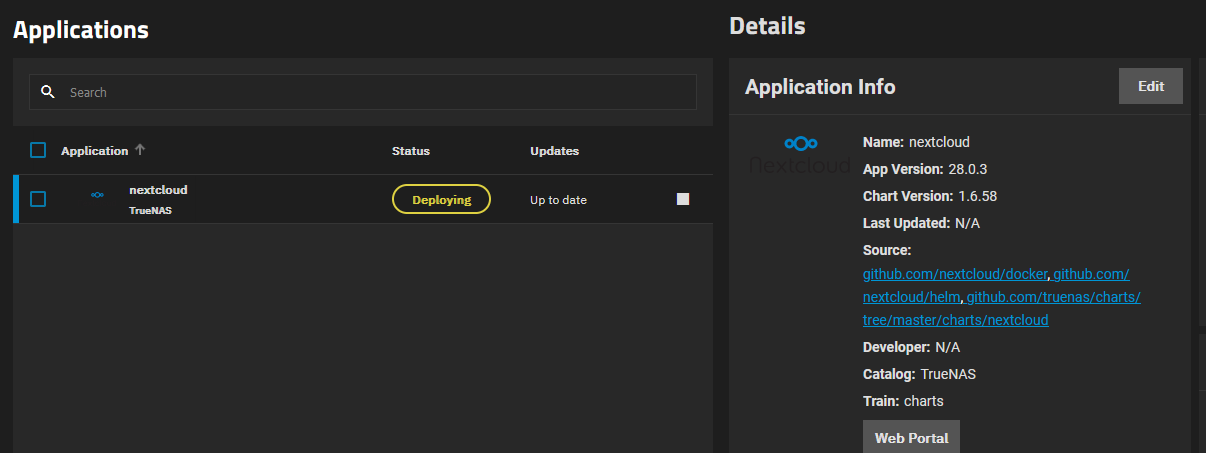Open the github.com/nextcloud/docker link

955,274
